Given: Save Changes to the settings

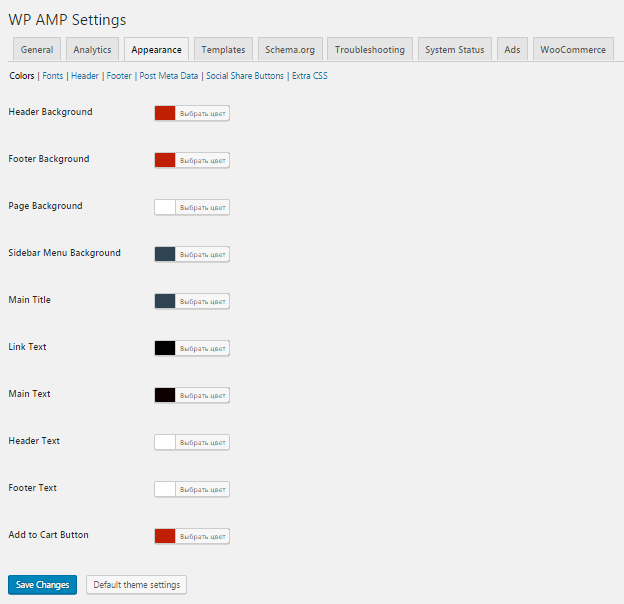Looking at the screenshot, I should 43,585.
